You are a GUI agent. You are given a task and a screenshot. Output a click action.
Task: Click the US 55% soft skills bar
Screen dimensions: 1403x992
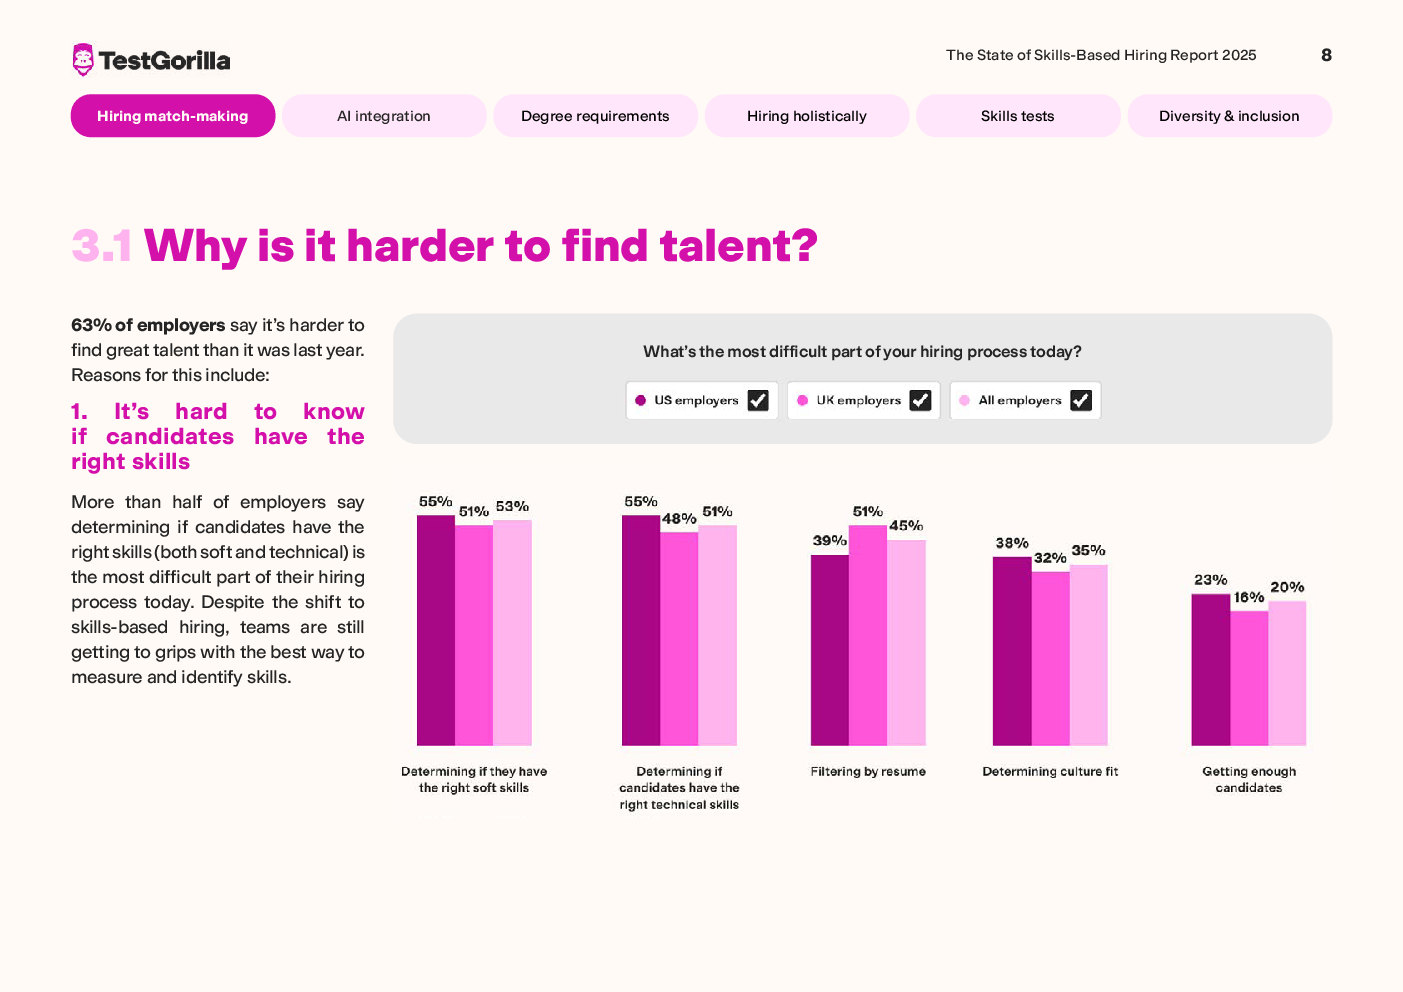click(x=436, y=630)
